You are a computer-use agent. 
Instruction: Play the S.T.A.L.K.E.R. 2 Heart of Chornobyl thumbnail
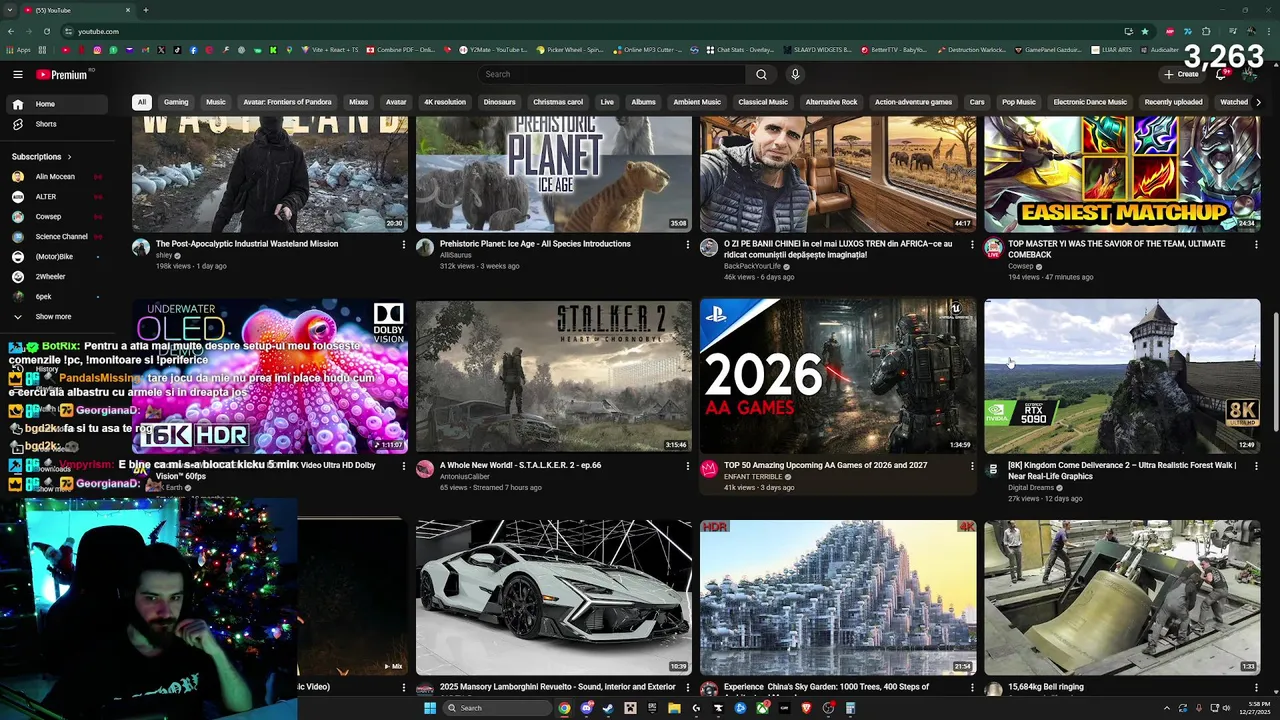click(x=554, y=376)
